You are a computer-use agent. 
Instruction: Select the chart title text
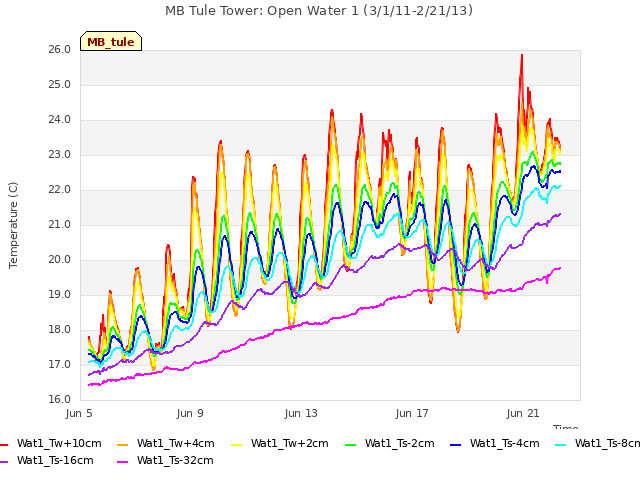[319, 11]
